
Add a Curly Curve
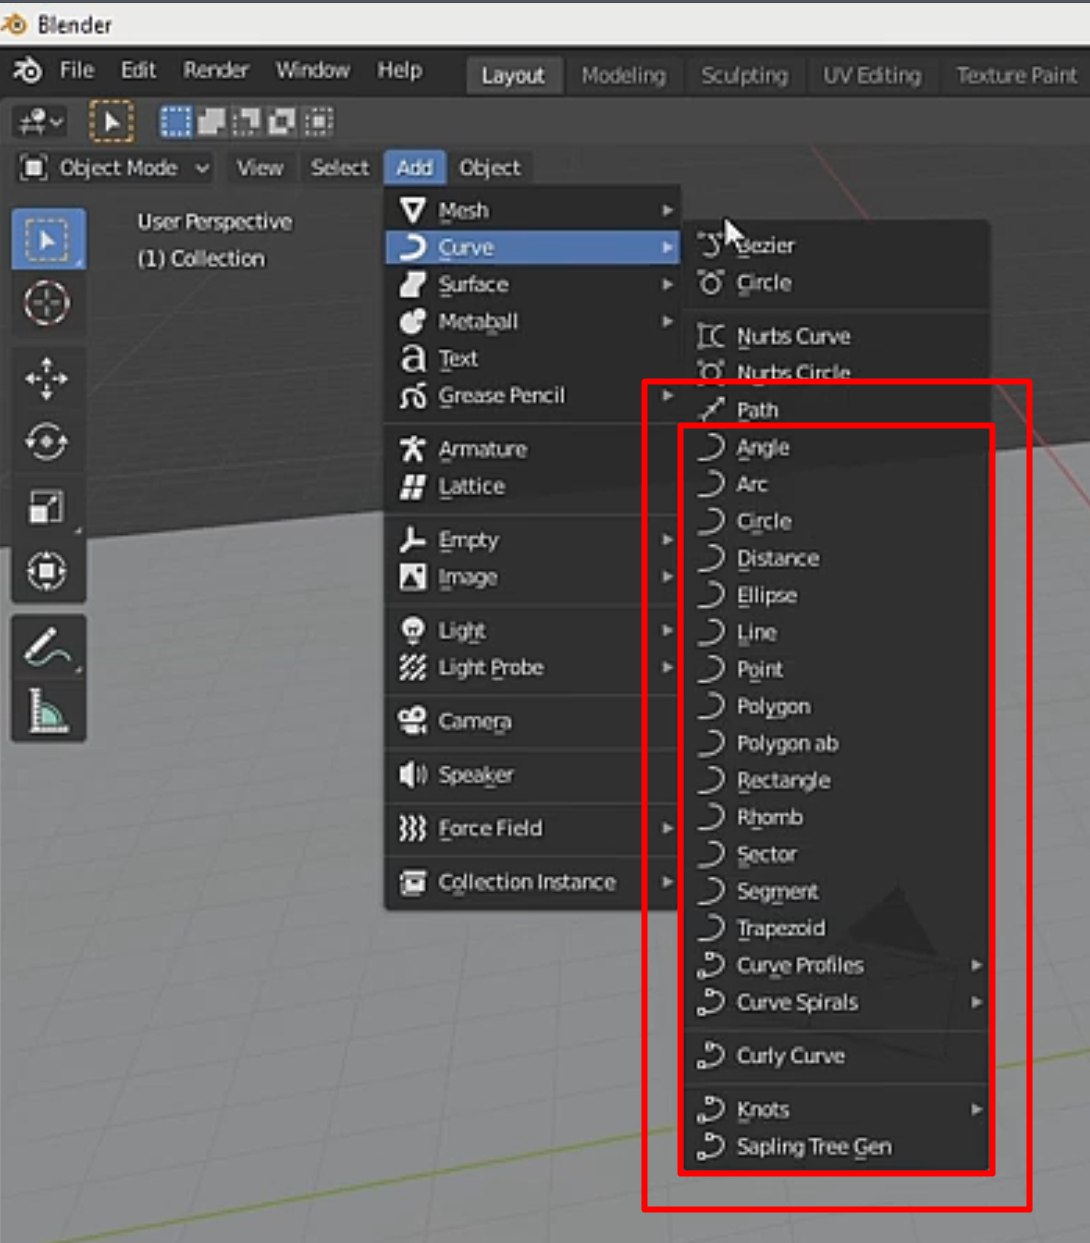pyautogui.click(x=838, y=1056)
